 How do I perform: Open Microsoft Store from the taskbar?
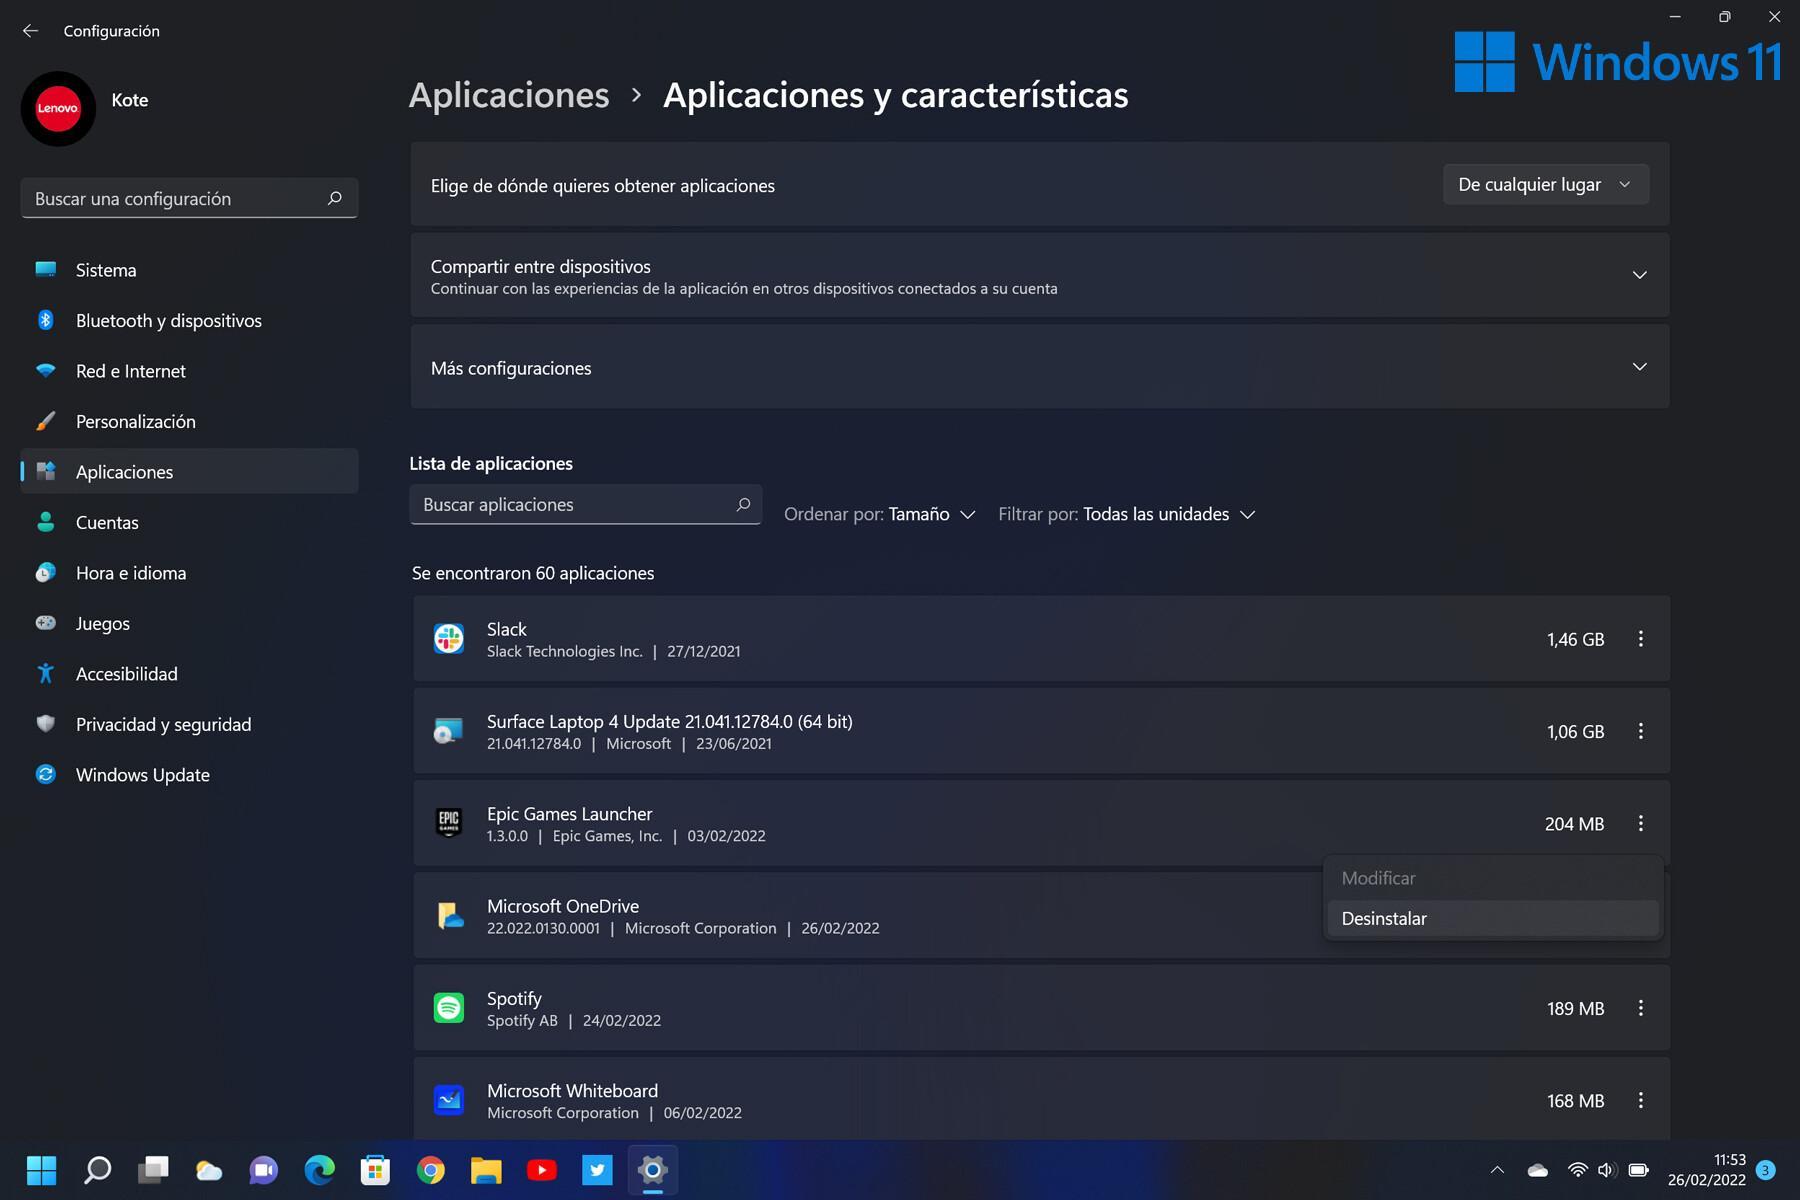point(375,1169)
